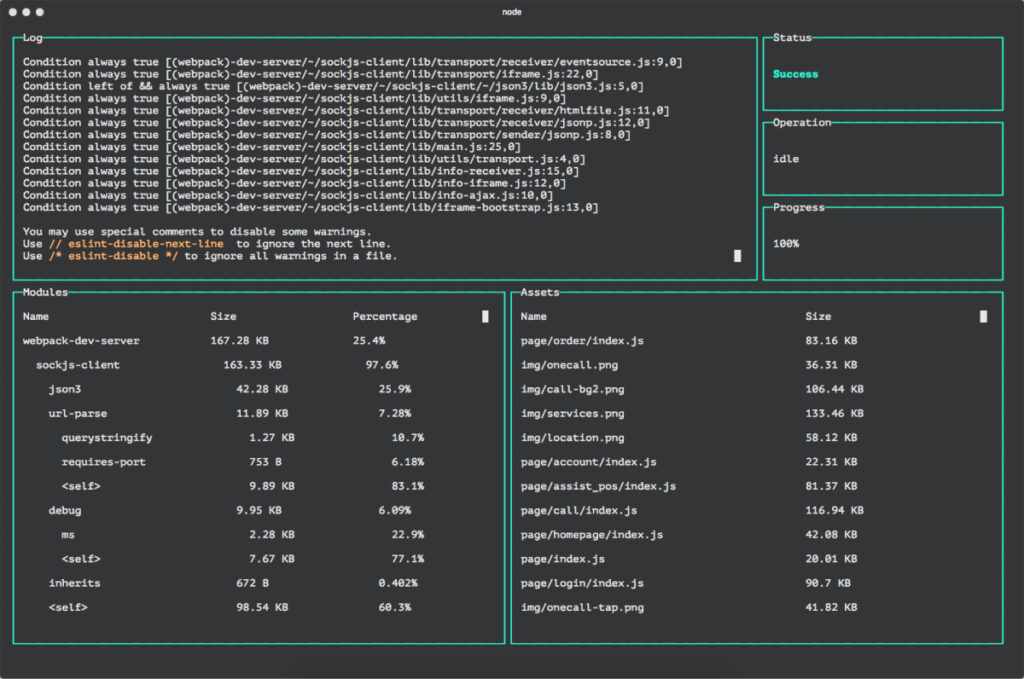Viewport: 1024px width, 679px height.
Task: Click the Success status text
Action: click(795, 74)
